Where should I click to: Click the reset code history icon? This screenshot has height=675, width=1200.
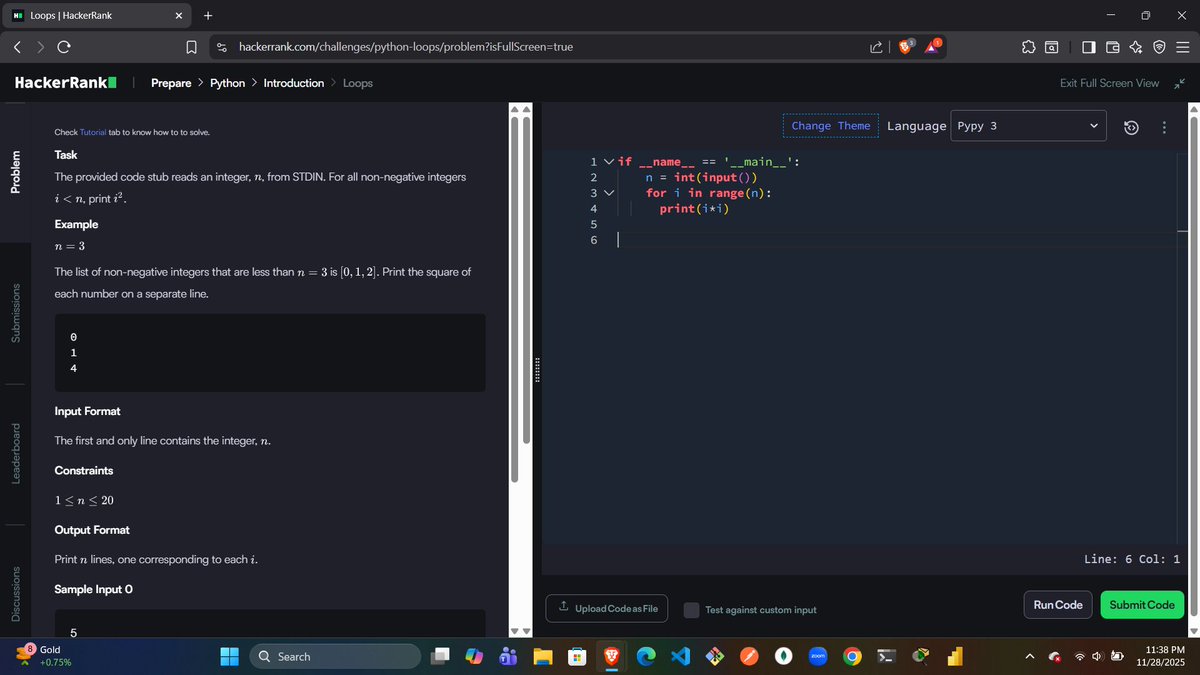(1131, 126)
